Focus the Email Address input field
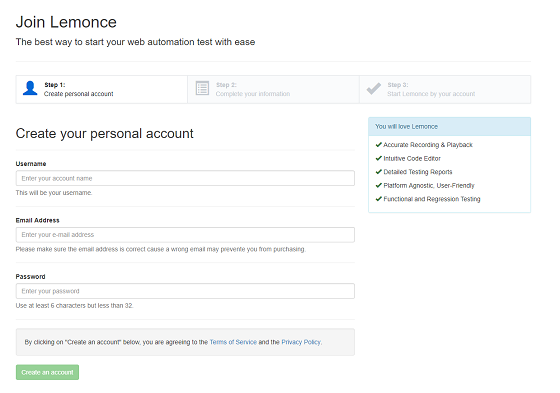This screenshot has width=560, height=393. point(185,235)
